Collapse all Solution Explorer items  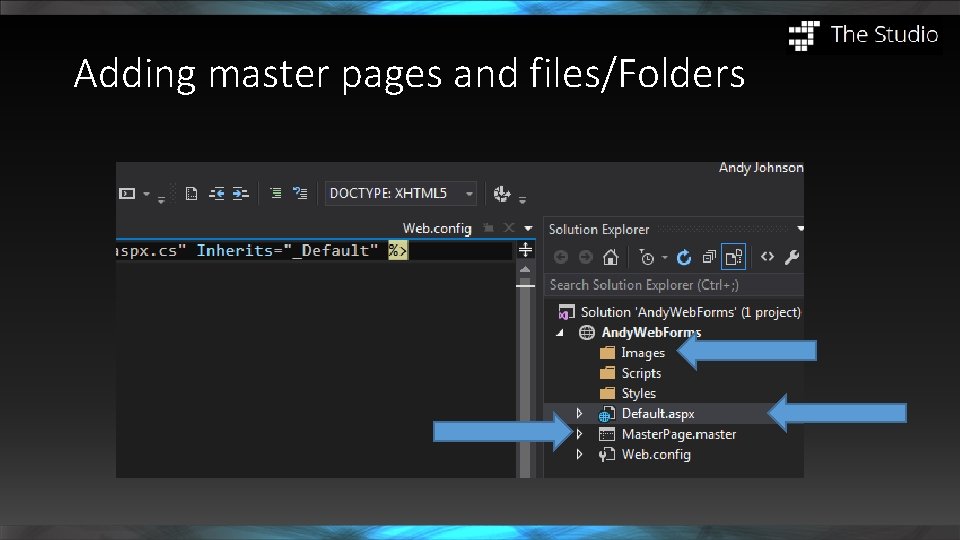pyautogui.click(x=709, y=257)
